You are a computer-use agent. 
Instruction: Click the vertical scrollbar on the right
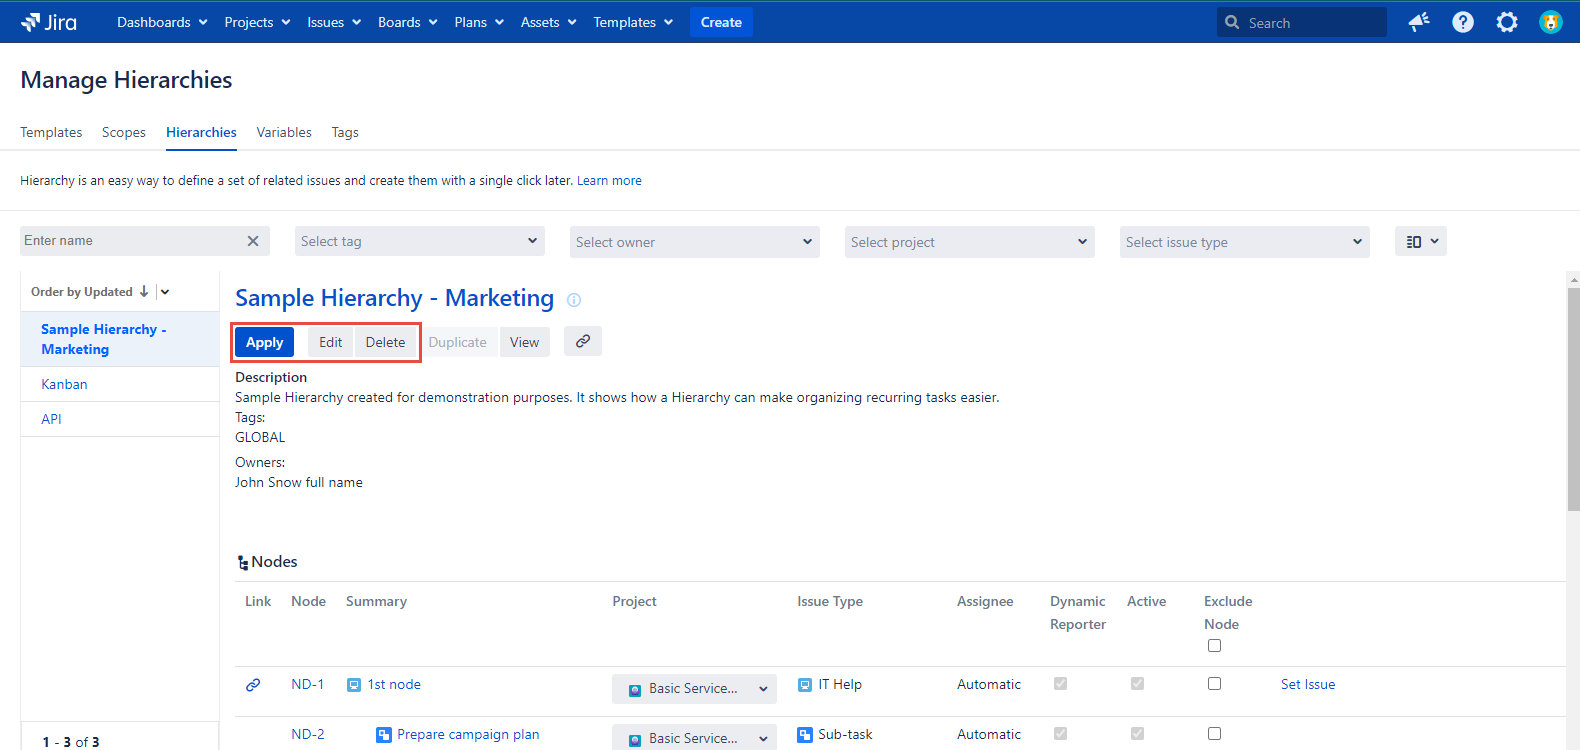1573,400
